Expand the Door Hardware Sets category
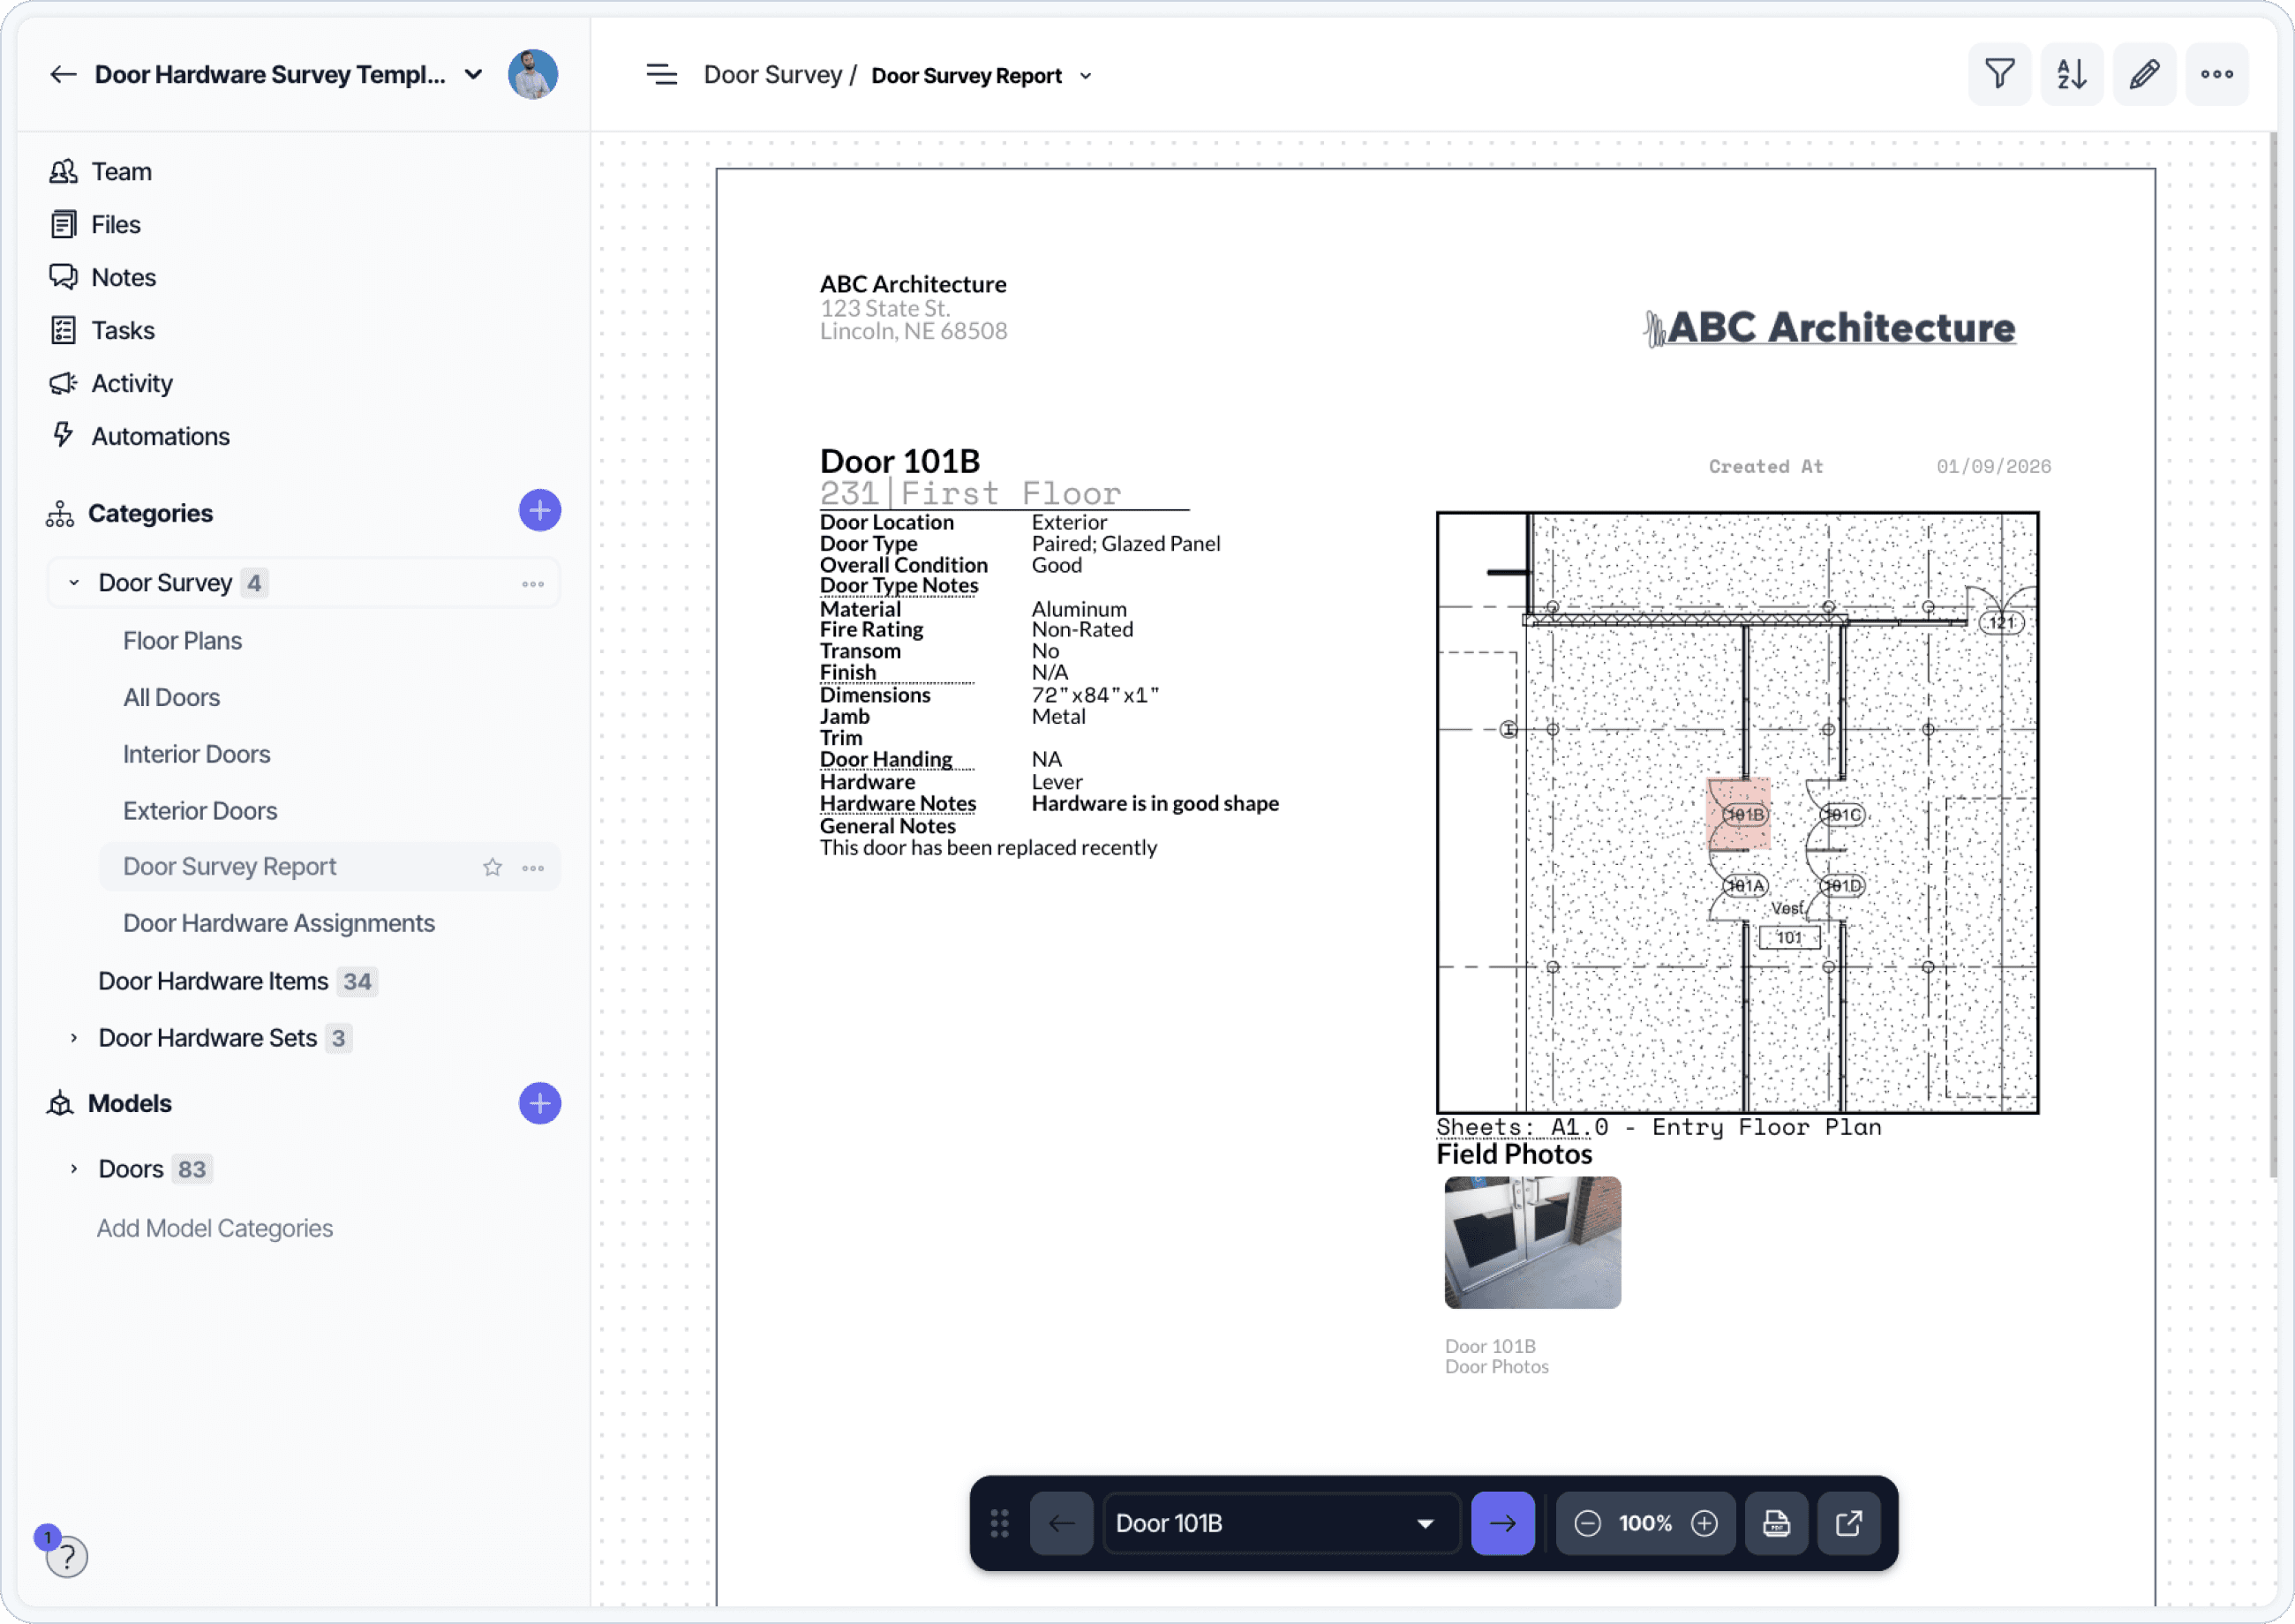The width and height of the screenshot is (2295, 1624). tap(74, 1038)
